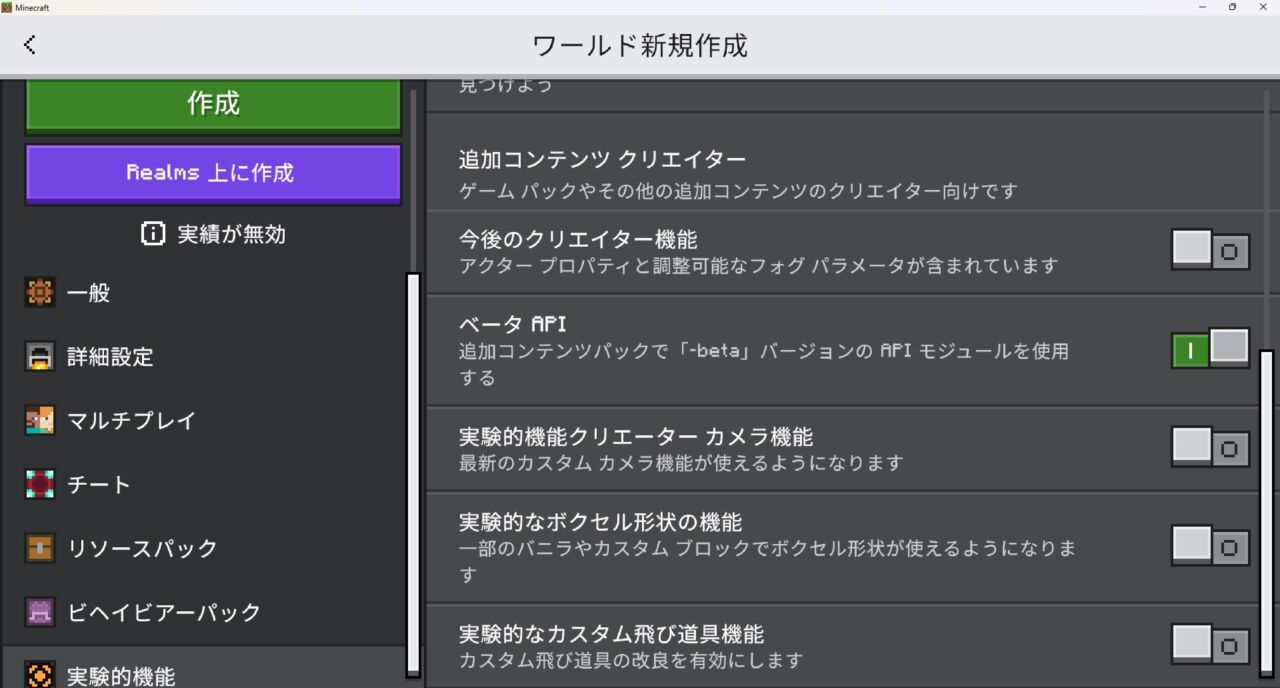Click the sidebar vertical scrollbar
Screen dimensions: 1280x688
(413, 474)
